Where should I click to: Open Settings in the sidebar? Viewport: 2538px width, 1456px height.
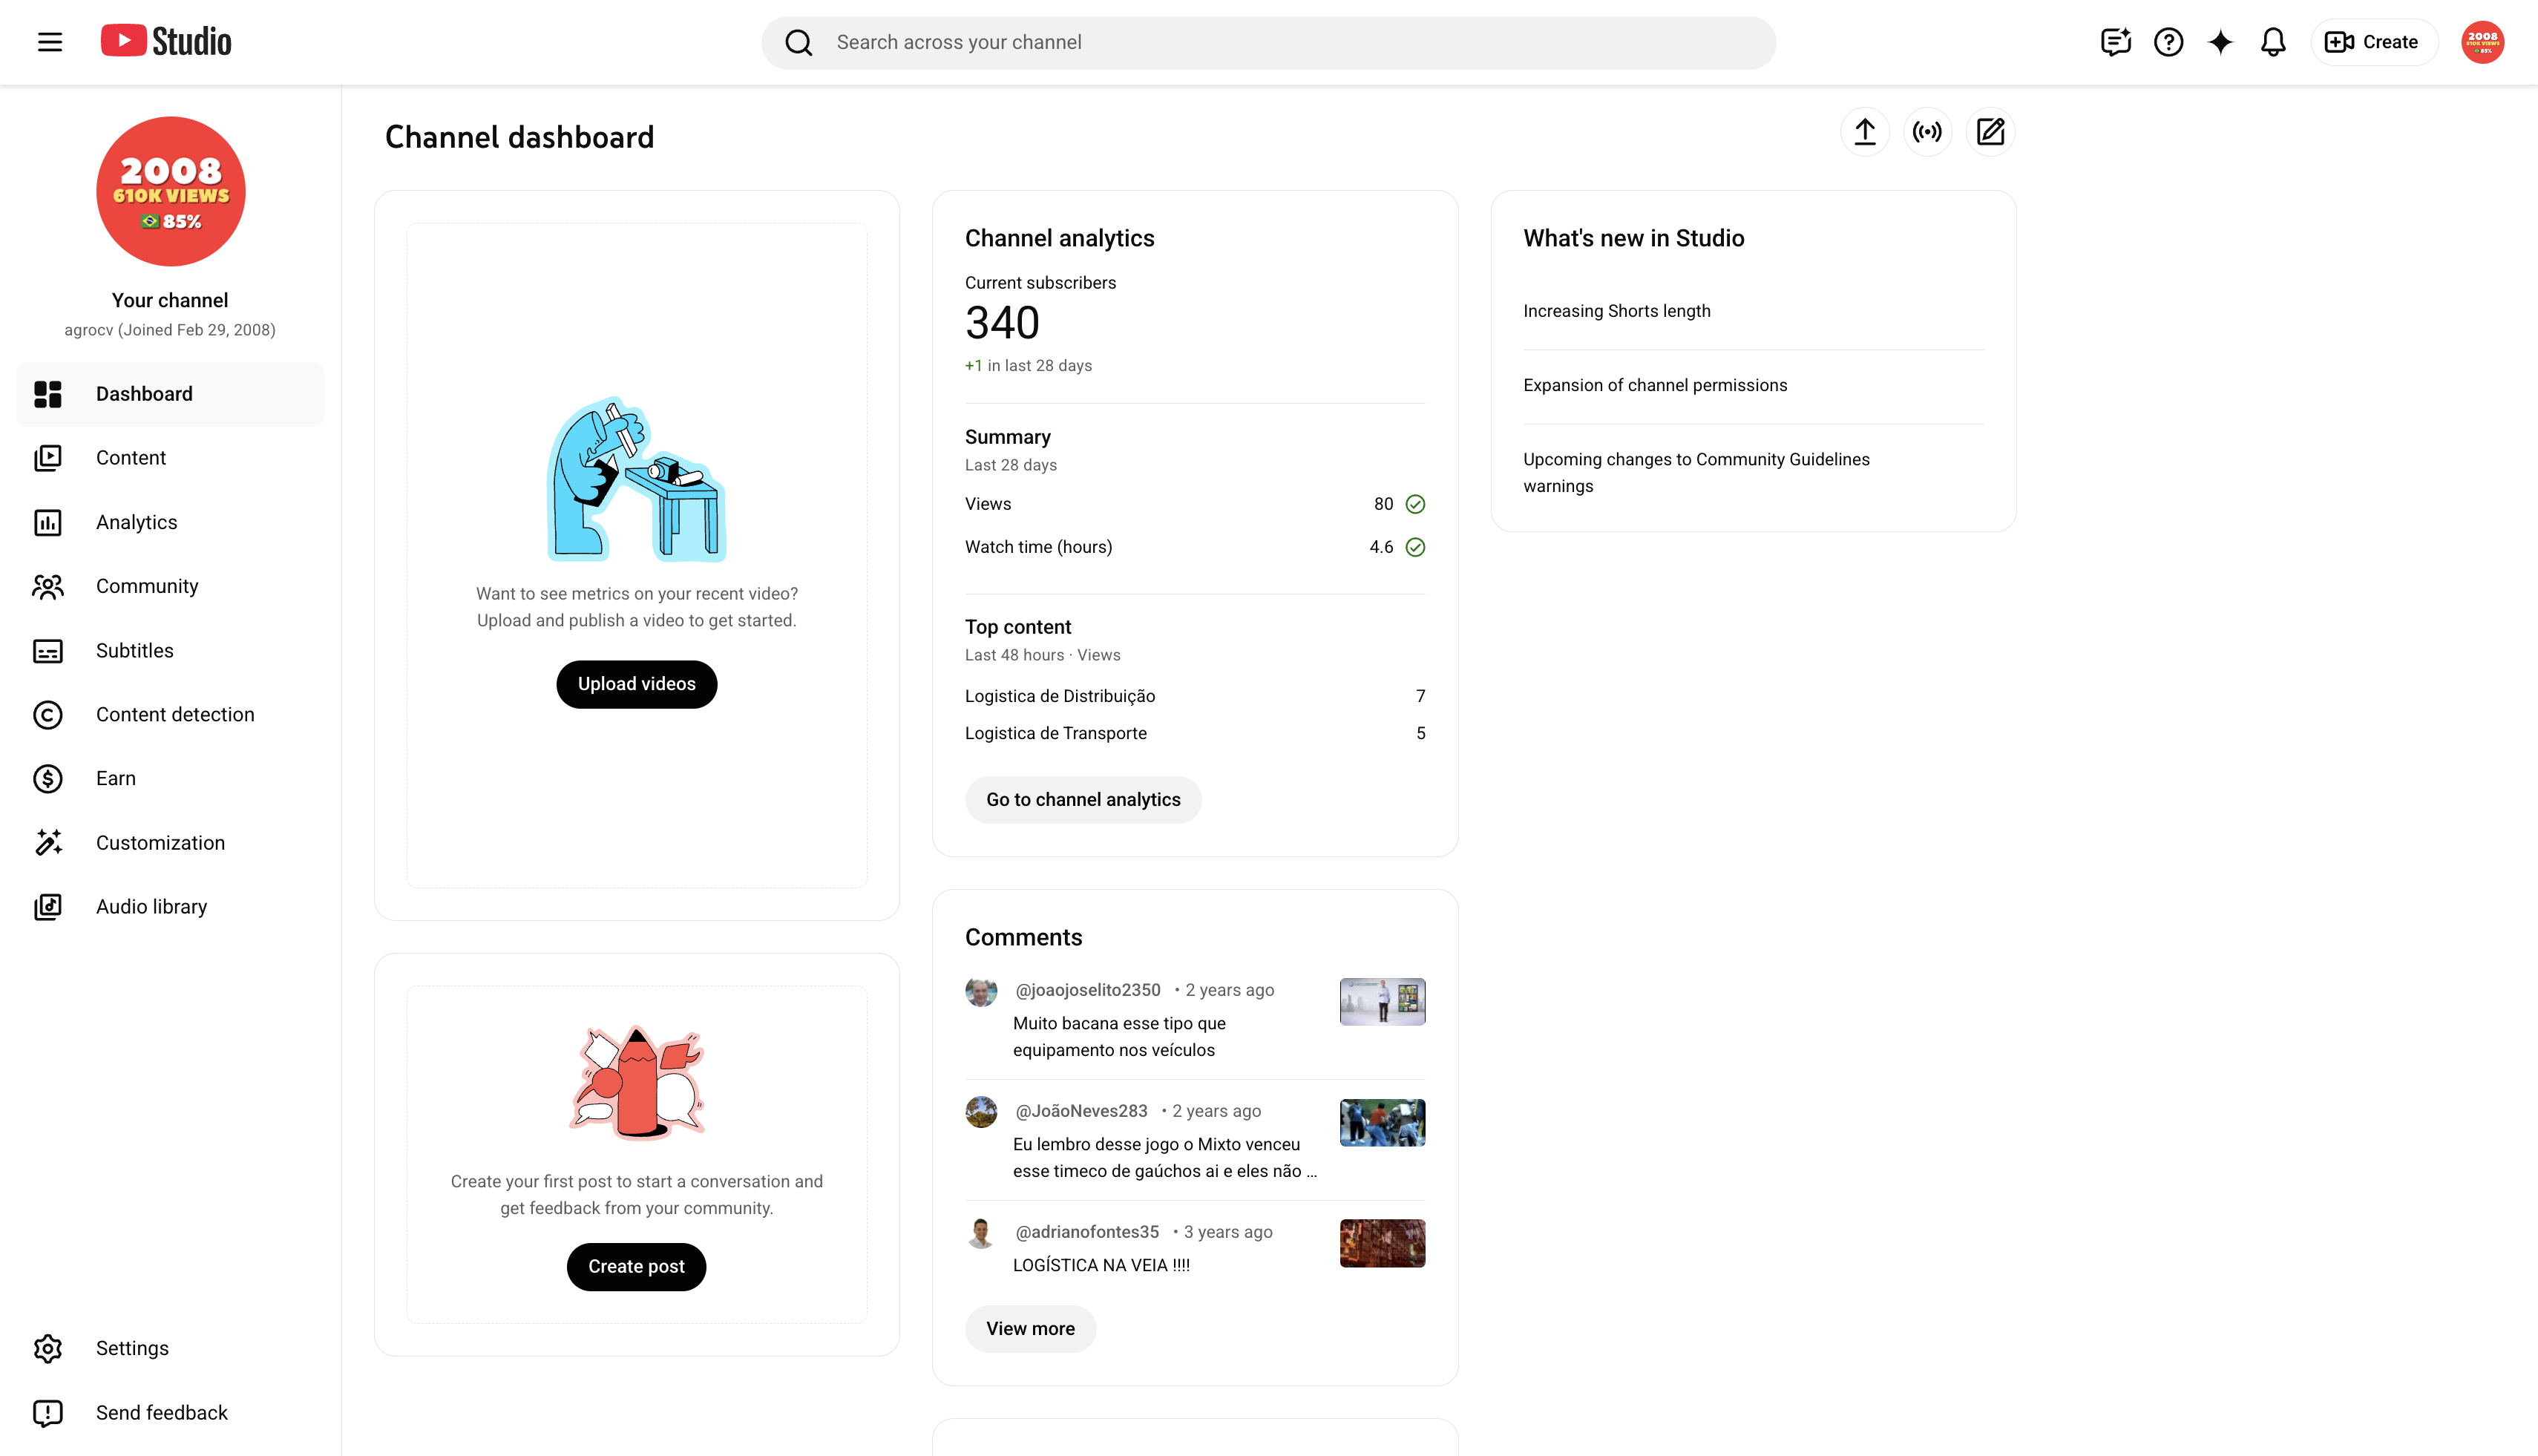tap(170, 1349)
